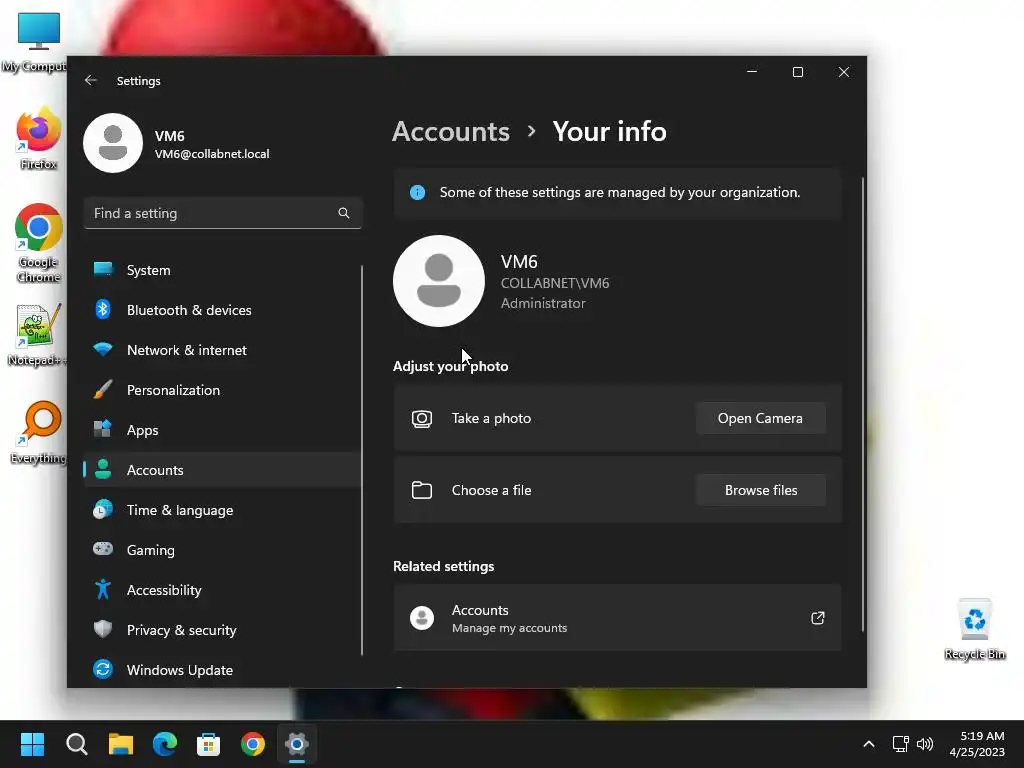Open Apps settings
Screen dimensions: 1024x768
tap(222, 430)
